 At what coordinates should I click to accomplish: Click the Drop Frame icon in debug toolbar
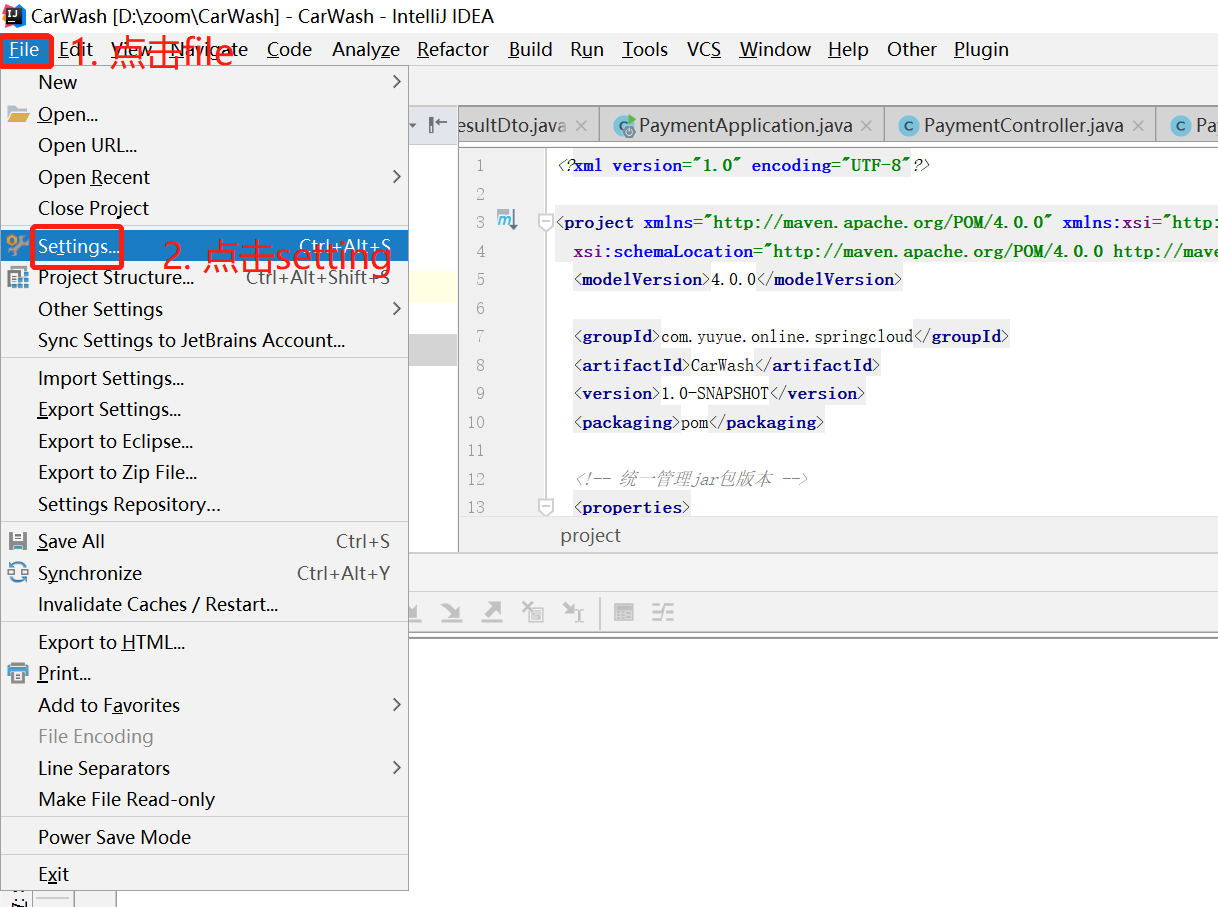coord(533,611)
